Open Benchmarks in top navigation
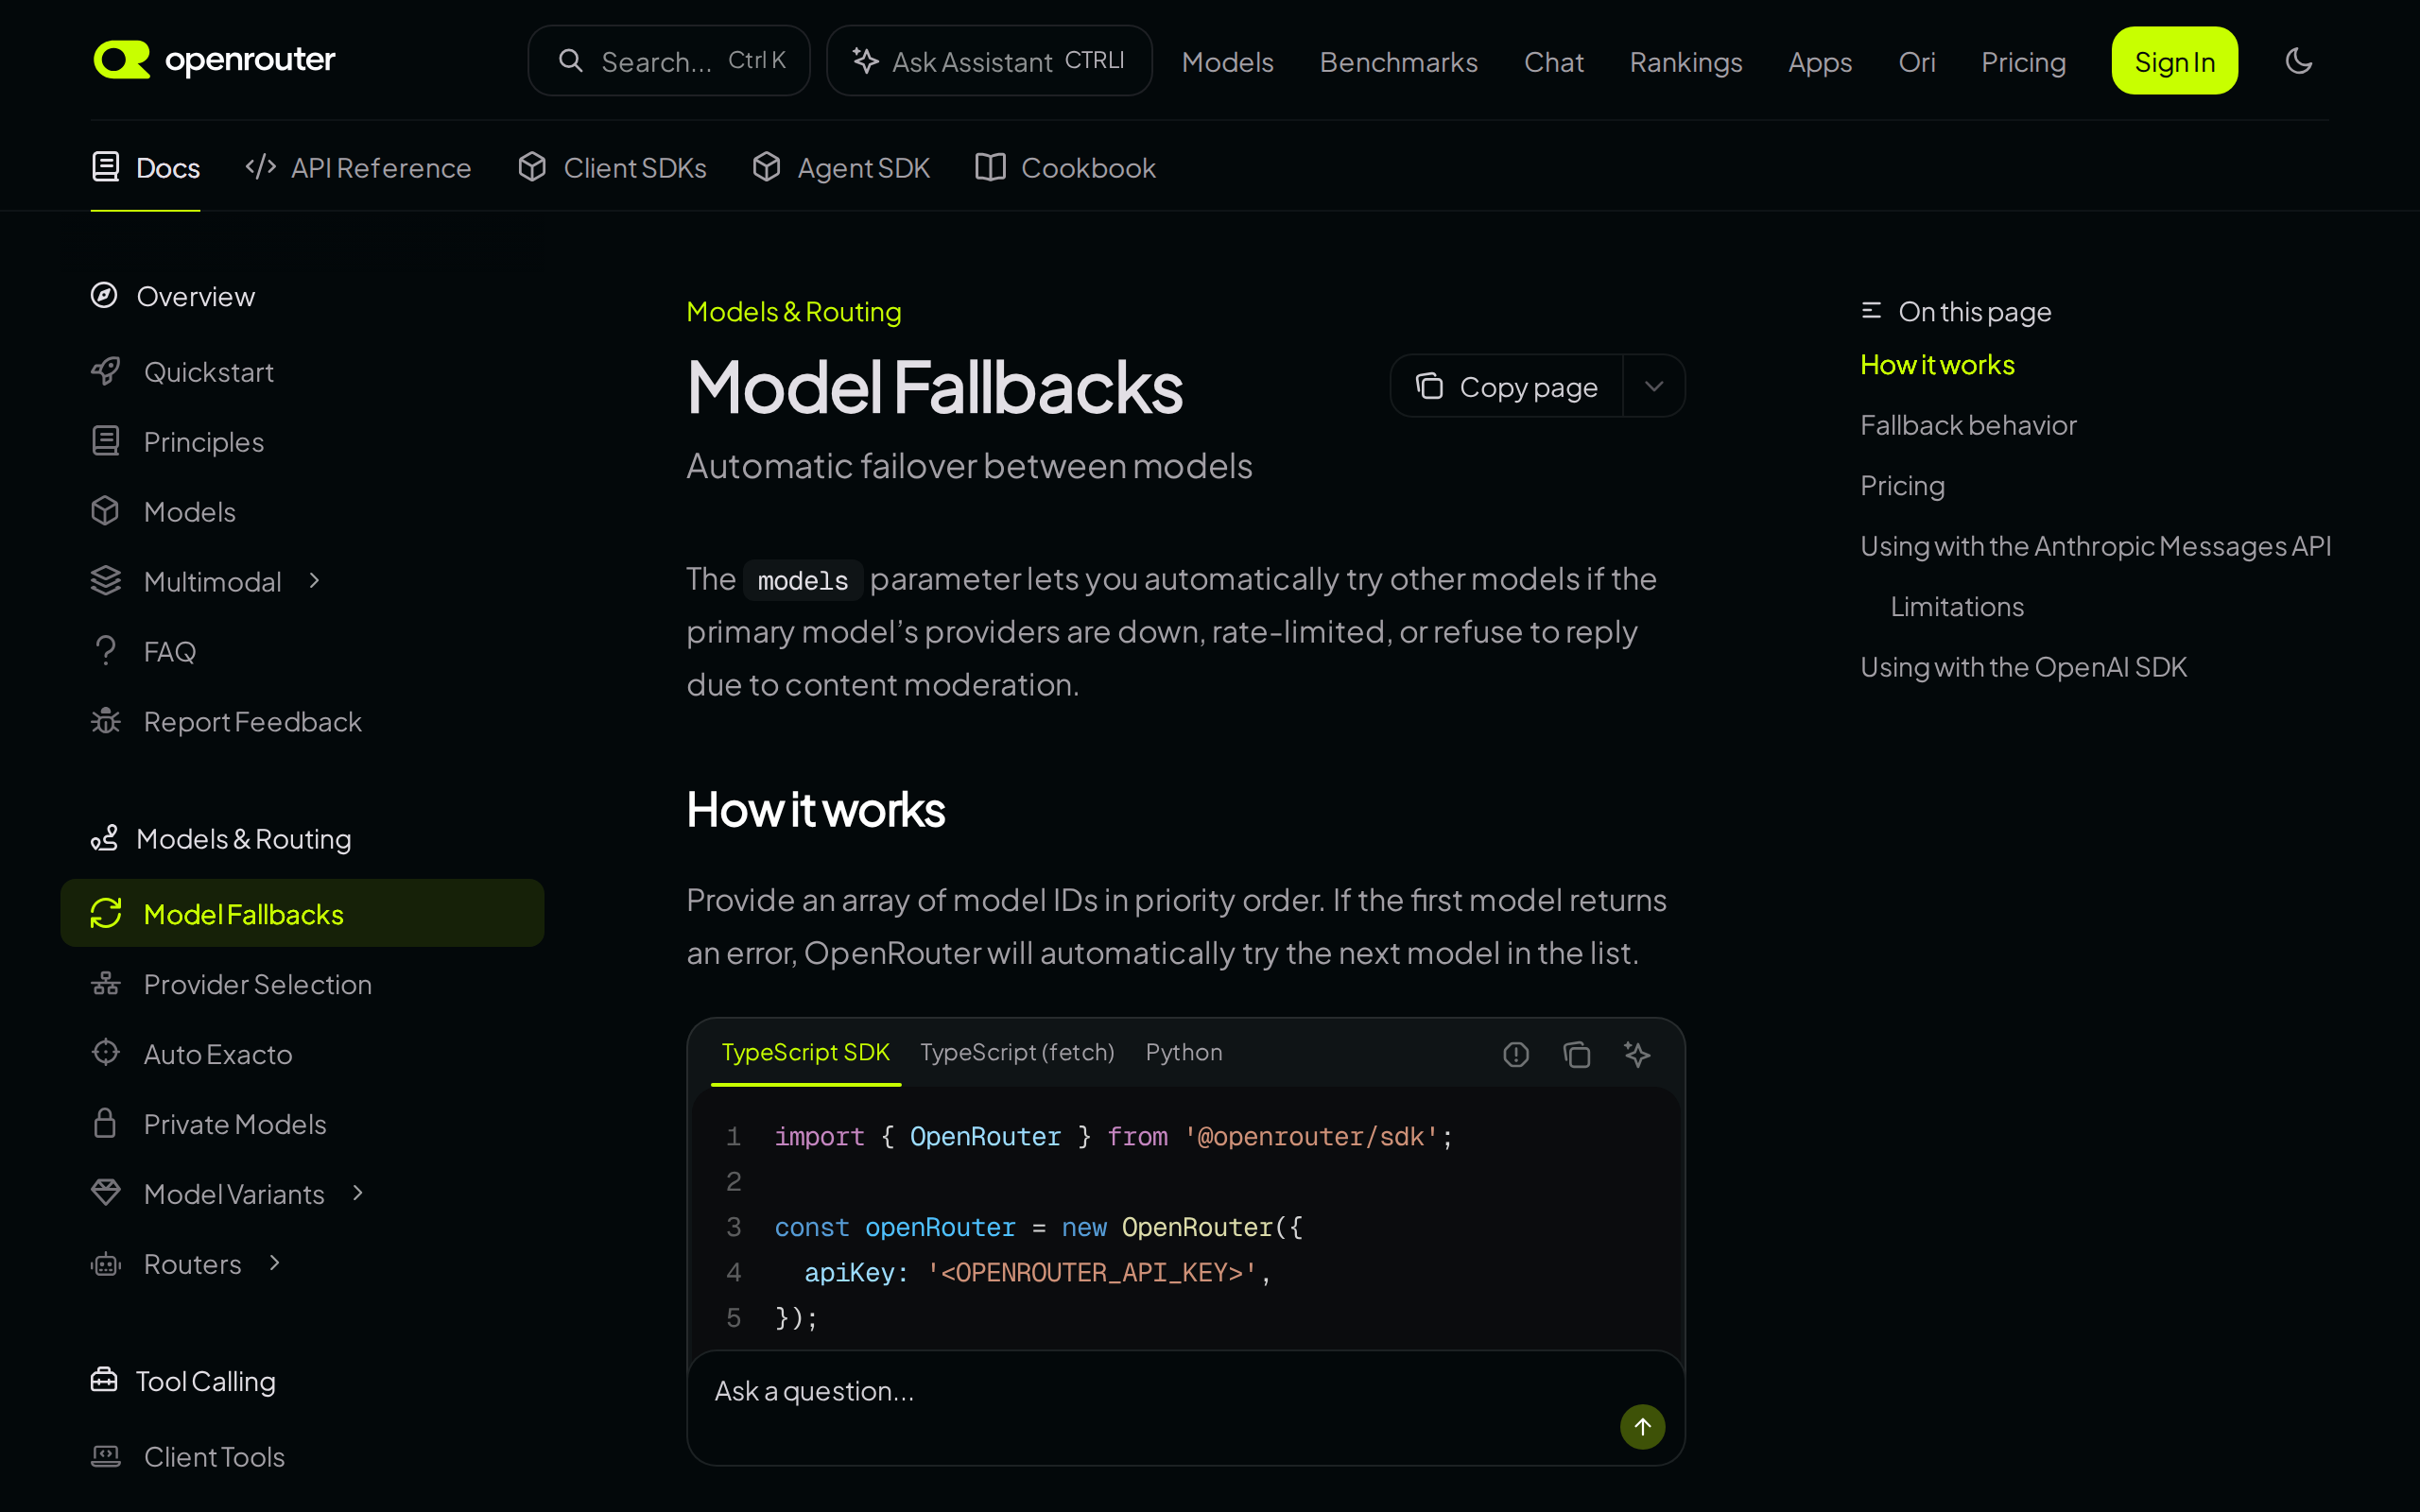2420x1512 pixels. (1398, 62)
